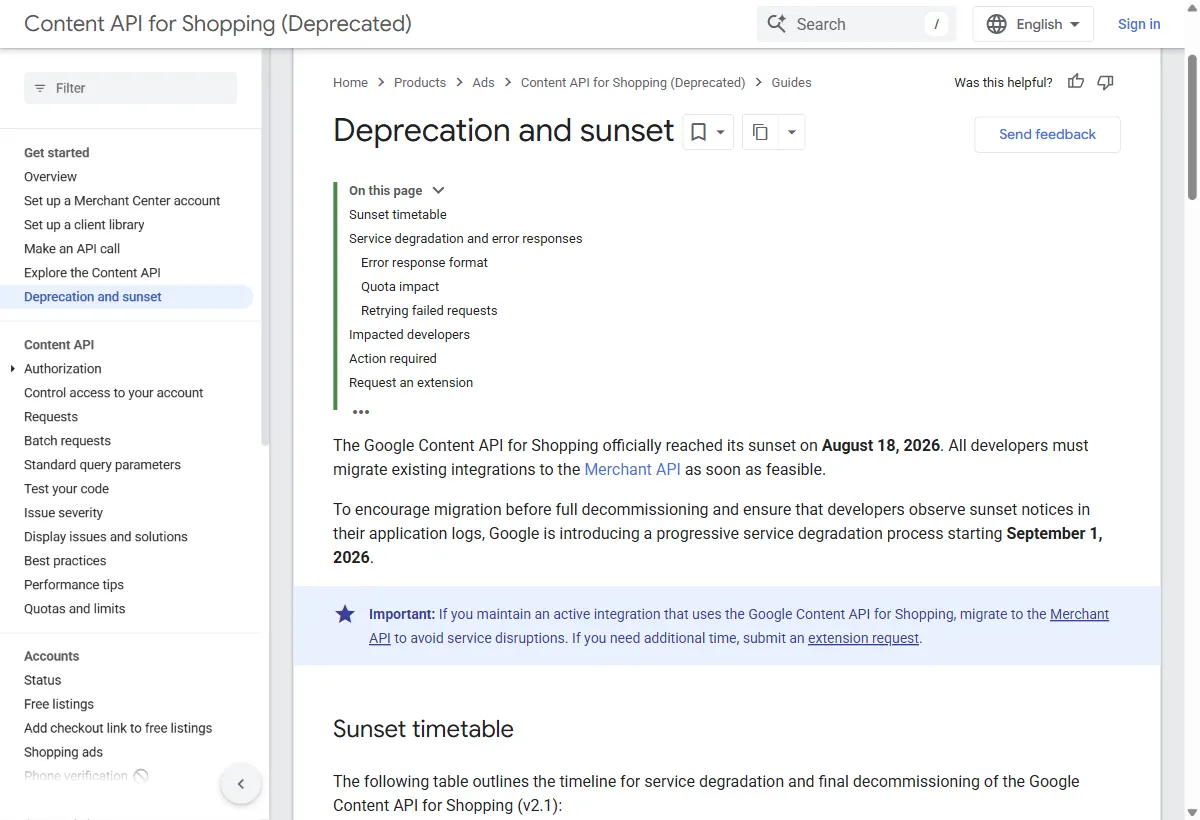Image resolution: width=1200 pixels, height=820 pixels.
Task: Open Status under Accounts
Action: (x=43, y=680)
